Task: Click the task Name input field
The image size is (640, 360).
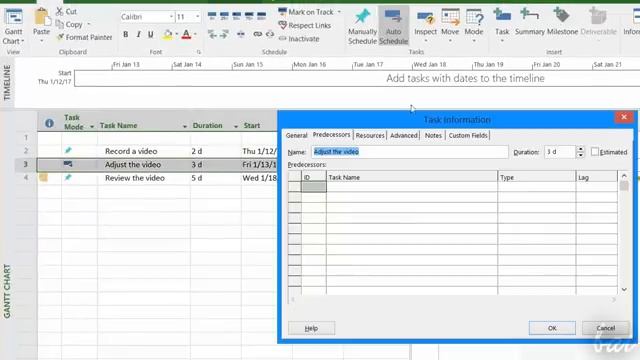Action: point(410,152)
